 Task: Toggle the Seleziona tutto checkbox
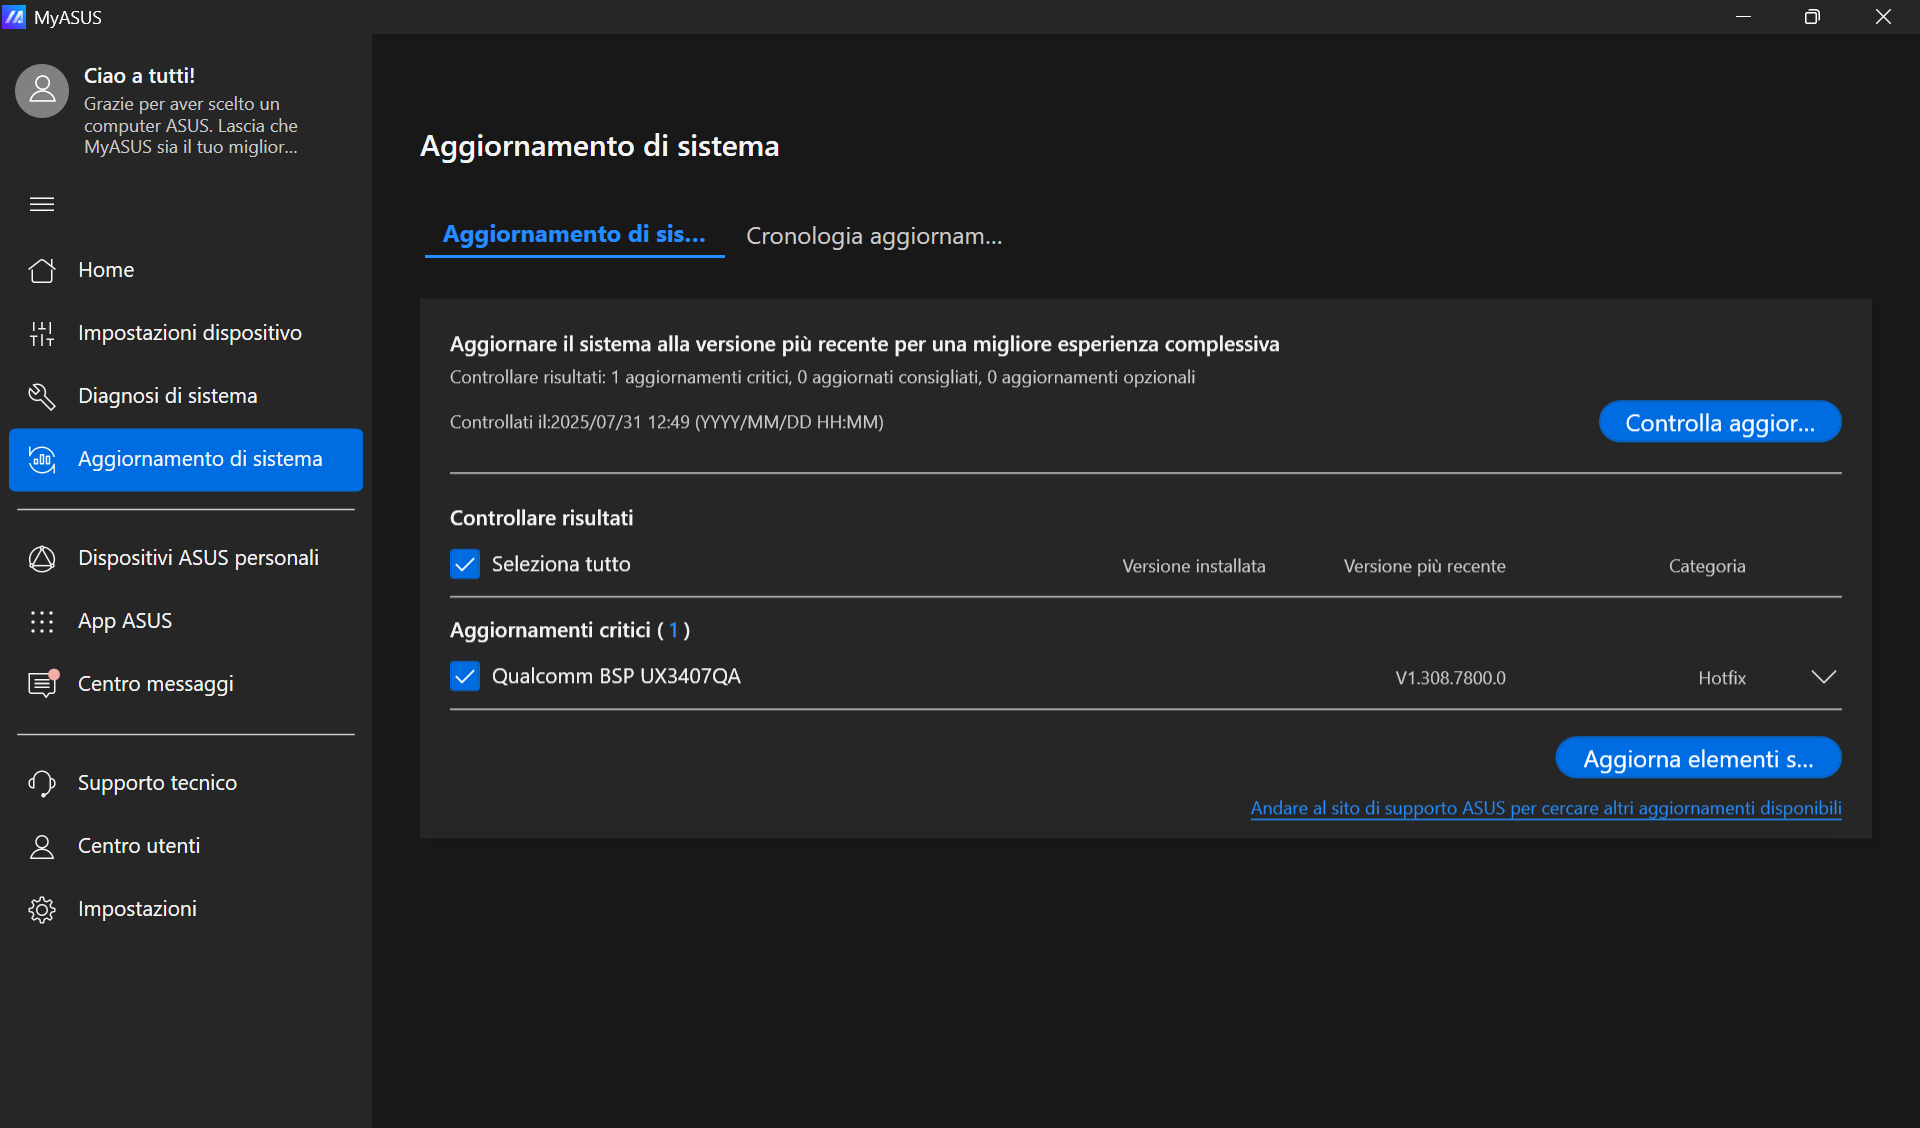point(465,564)
